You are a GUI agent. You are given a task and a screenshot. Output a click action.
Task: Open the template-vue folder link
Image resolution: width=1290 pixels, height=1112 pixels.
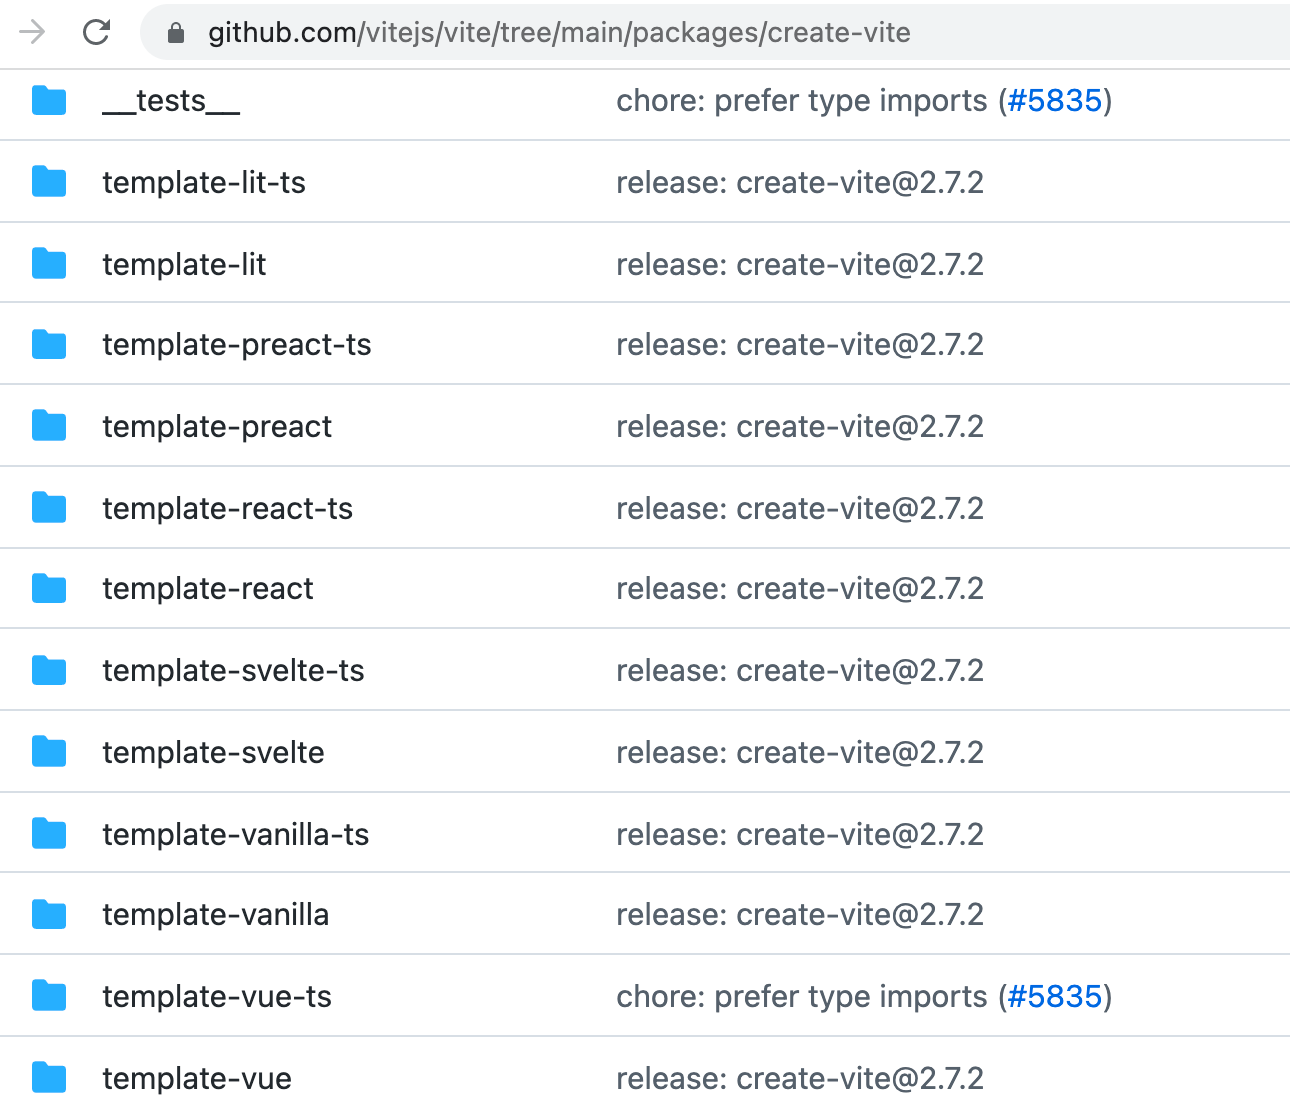[197, 1078]
